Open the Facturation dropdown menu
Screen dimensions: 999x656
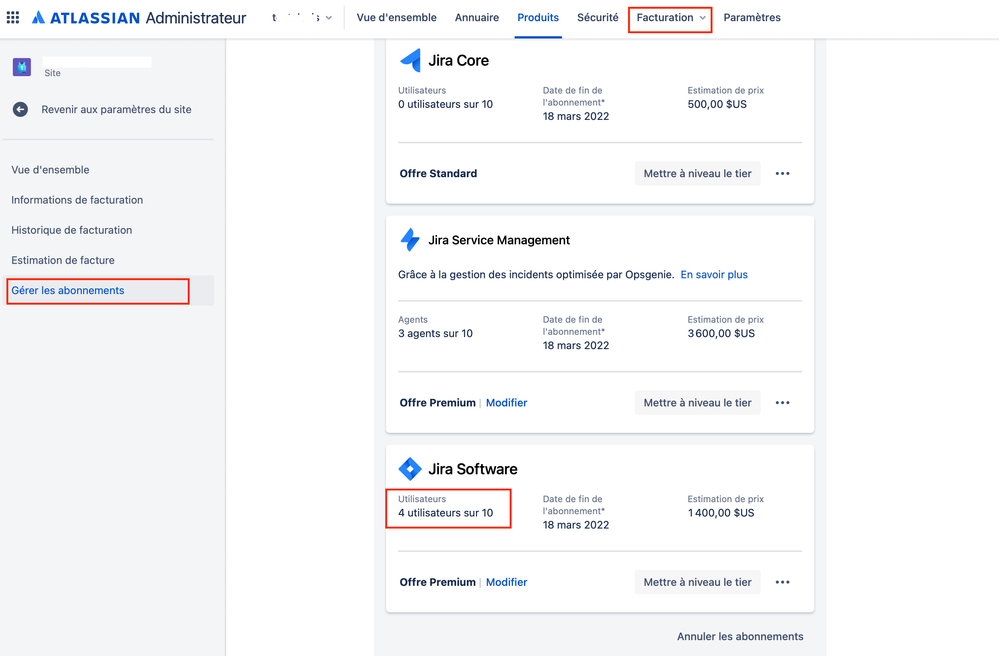pyautogui.click(x=670, y=18)
